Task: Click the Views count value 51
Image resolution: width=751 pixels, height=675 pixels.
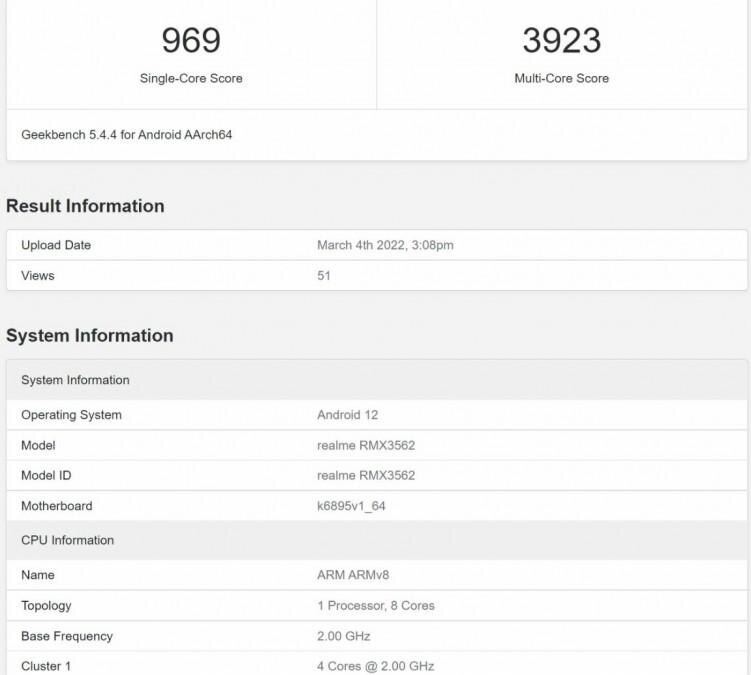Action: click(324, 275)
